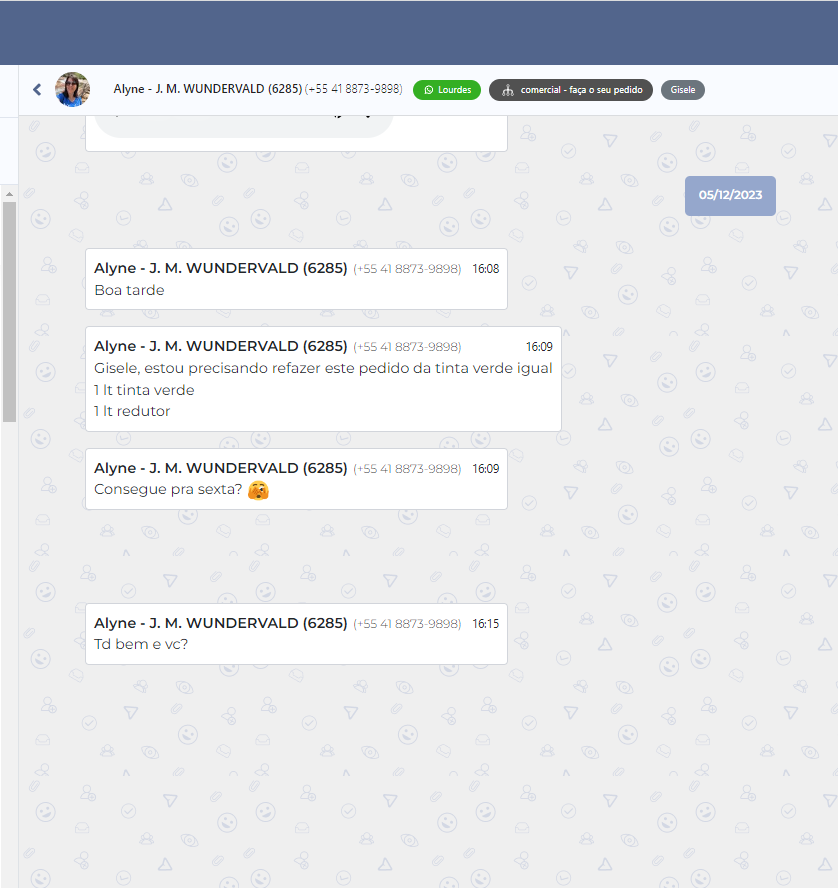Click the WhatsApp icon in the Lourdes badge
The width and height of the screenshot is (838, 888).
[x=429, y=90]
